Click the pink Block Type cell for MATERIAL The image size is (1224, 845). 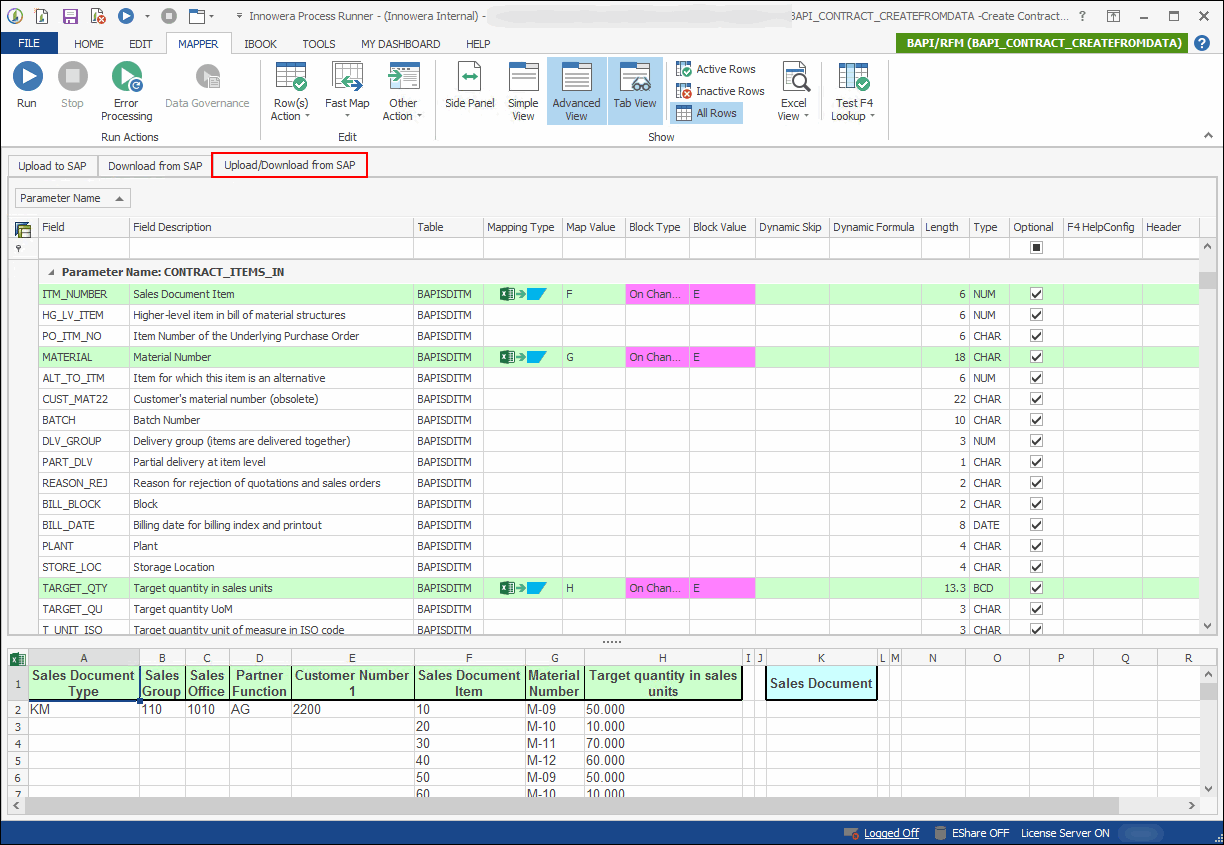coord(657,357)
